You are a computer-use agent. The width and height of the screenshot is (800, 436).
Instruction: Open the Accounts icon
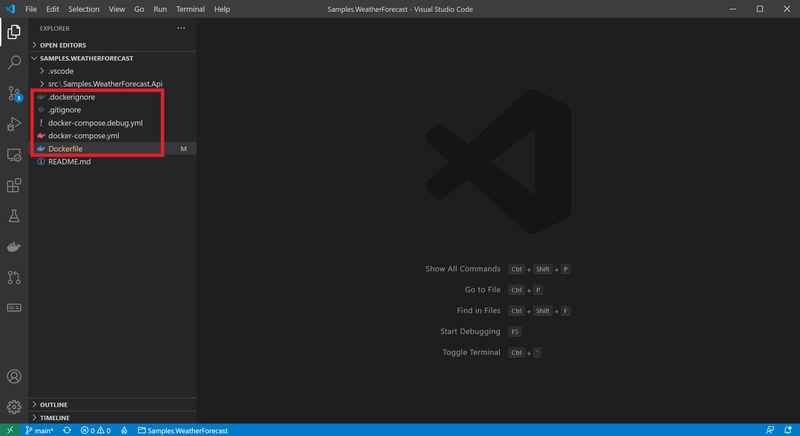(x=14, y=376)
